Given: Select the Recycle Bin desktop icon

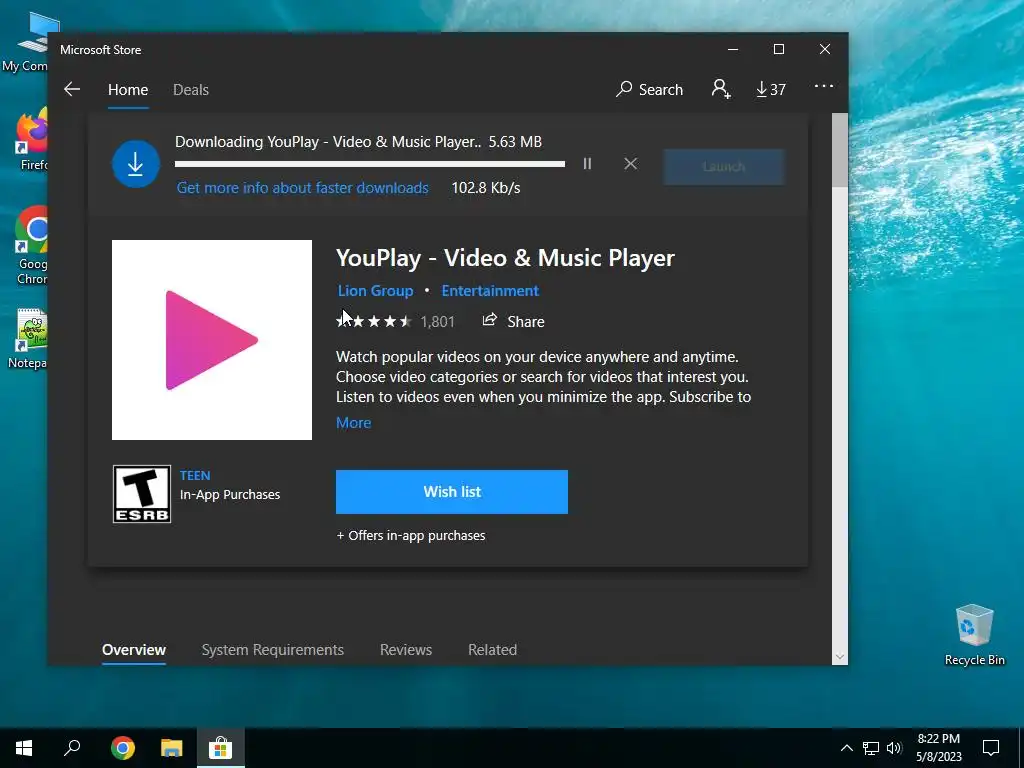Looking at the screenshot, I should point(974,635).
